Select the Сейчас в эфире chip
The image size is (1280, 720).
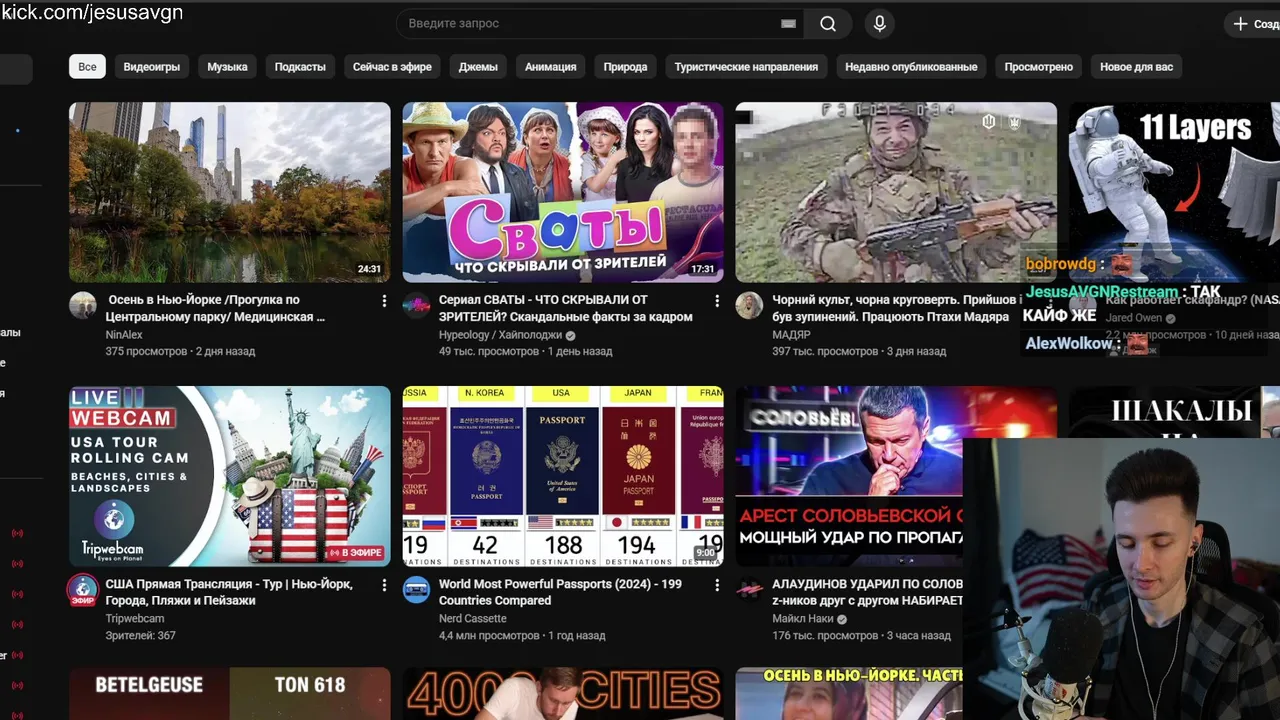pos(392,67)
